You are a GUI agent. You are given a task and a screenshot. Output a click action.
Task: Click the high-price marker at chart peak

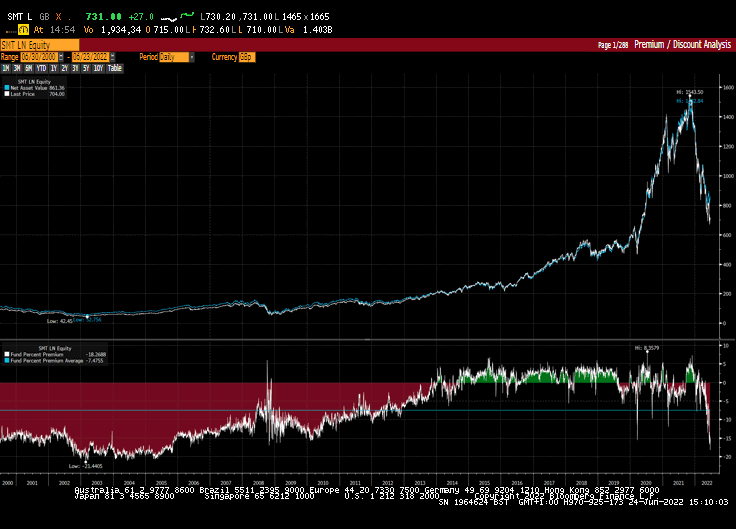(689, 95)
